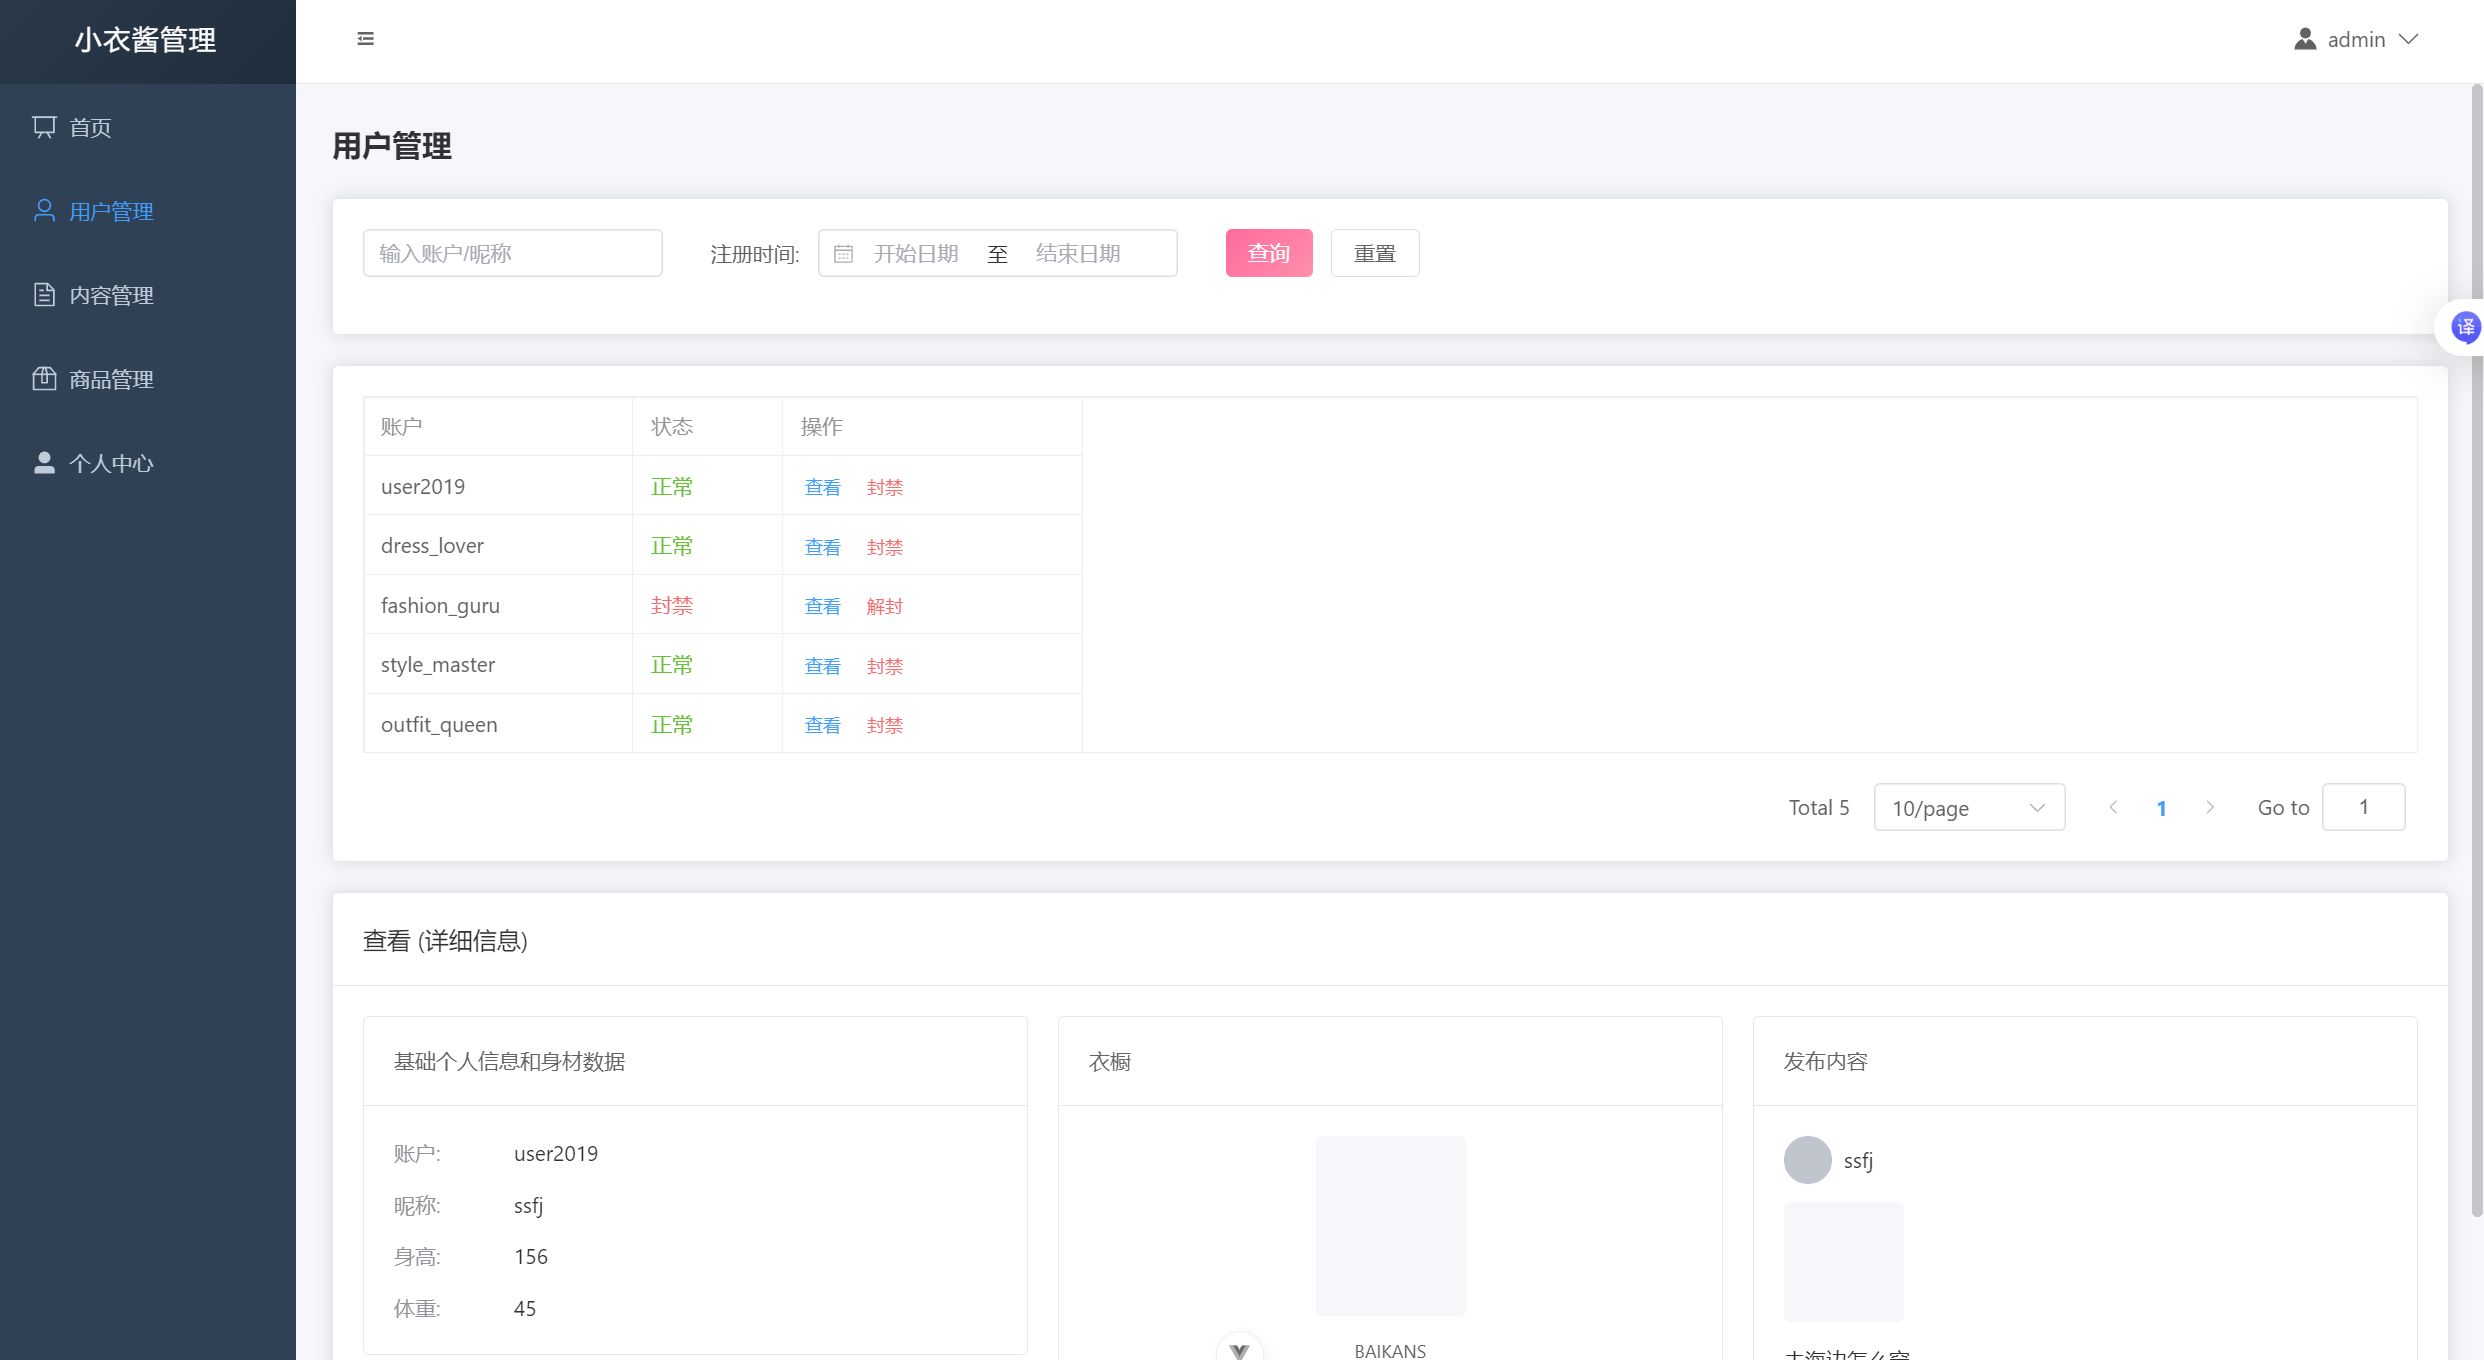The width and height of the screenshot is (2484, 1360).
Task: View details for fashion_guru
Action: tap(822, 606)
